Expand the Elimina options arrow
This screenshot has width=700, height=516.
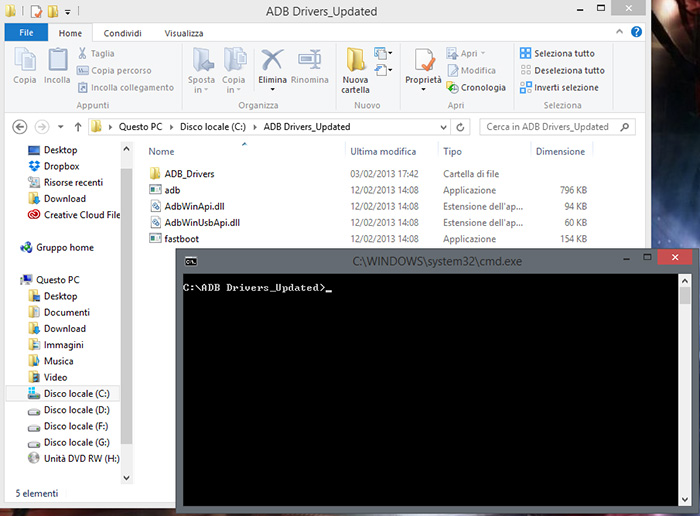point(272,89)
